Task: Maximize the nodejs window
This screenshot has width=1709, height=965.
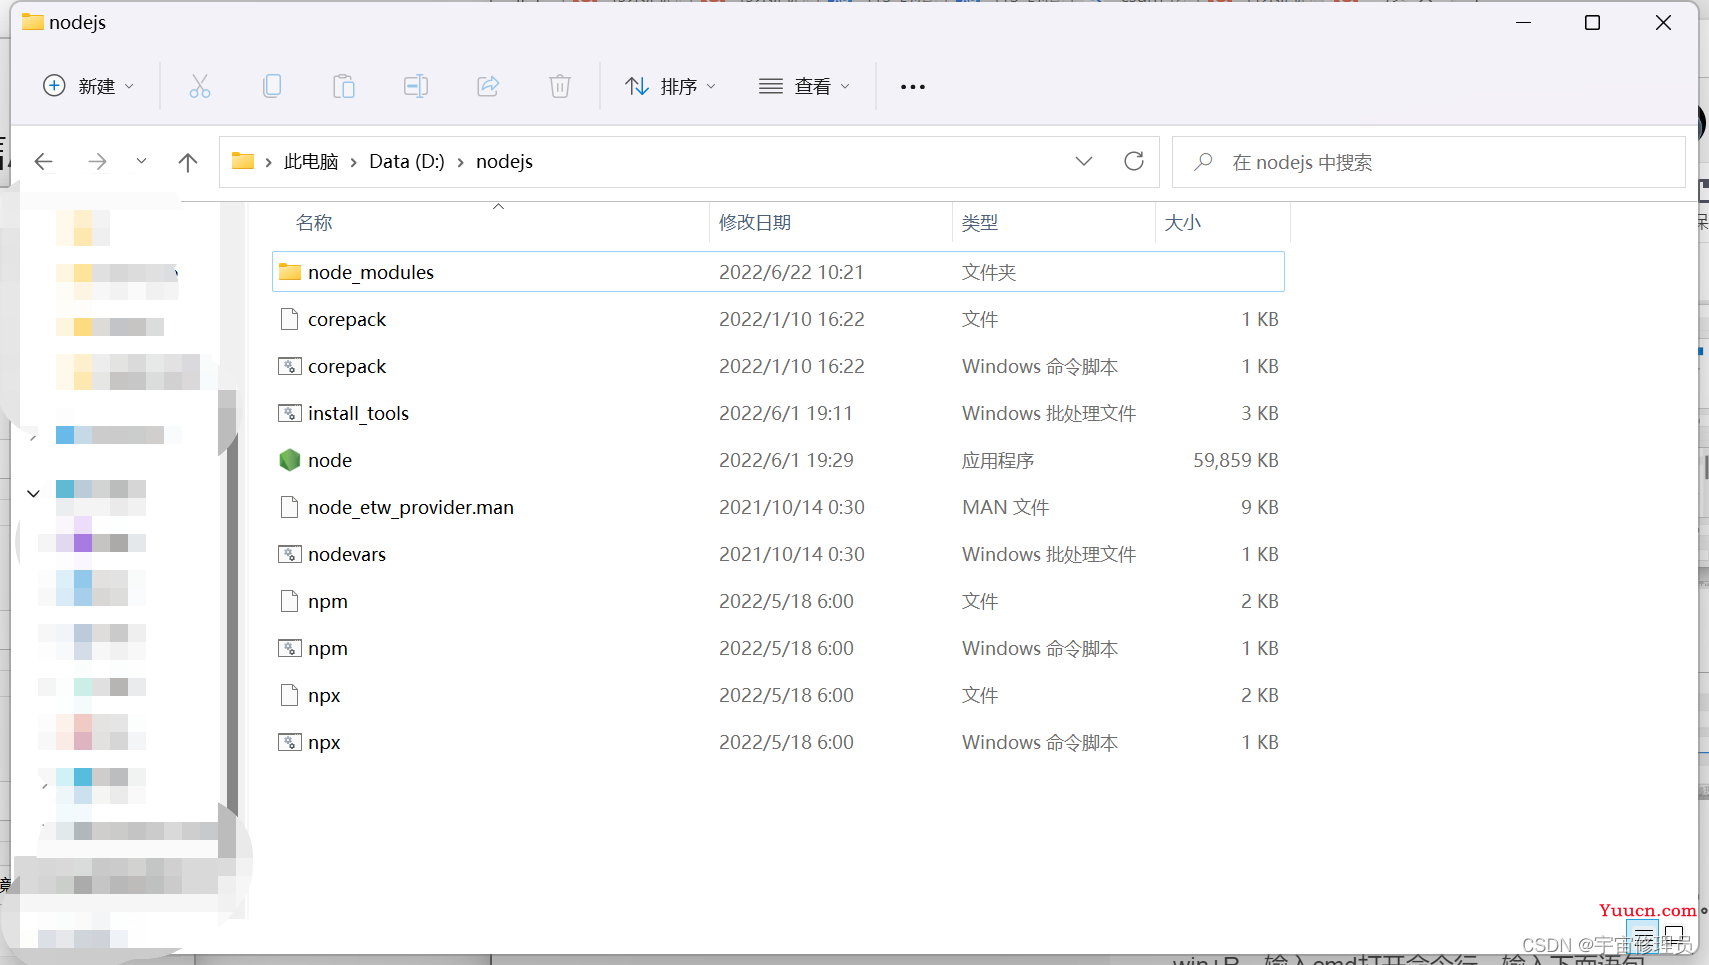Action: pyautogui.click(x=1592, y=22)
